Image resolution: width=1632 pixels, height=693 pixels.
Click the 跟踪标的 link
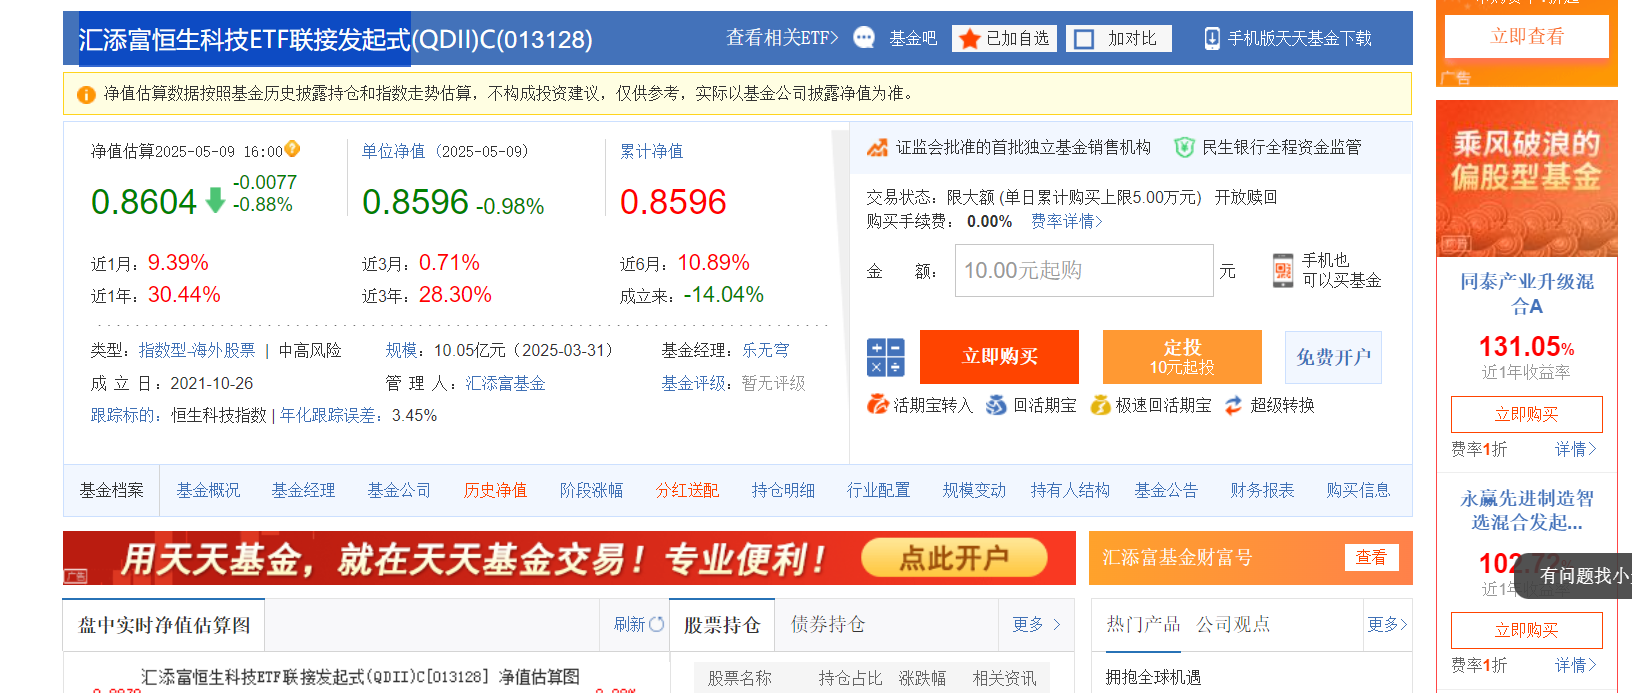click(x=123, y=415)
